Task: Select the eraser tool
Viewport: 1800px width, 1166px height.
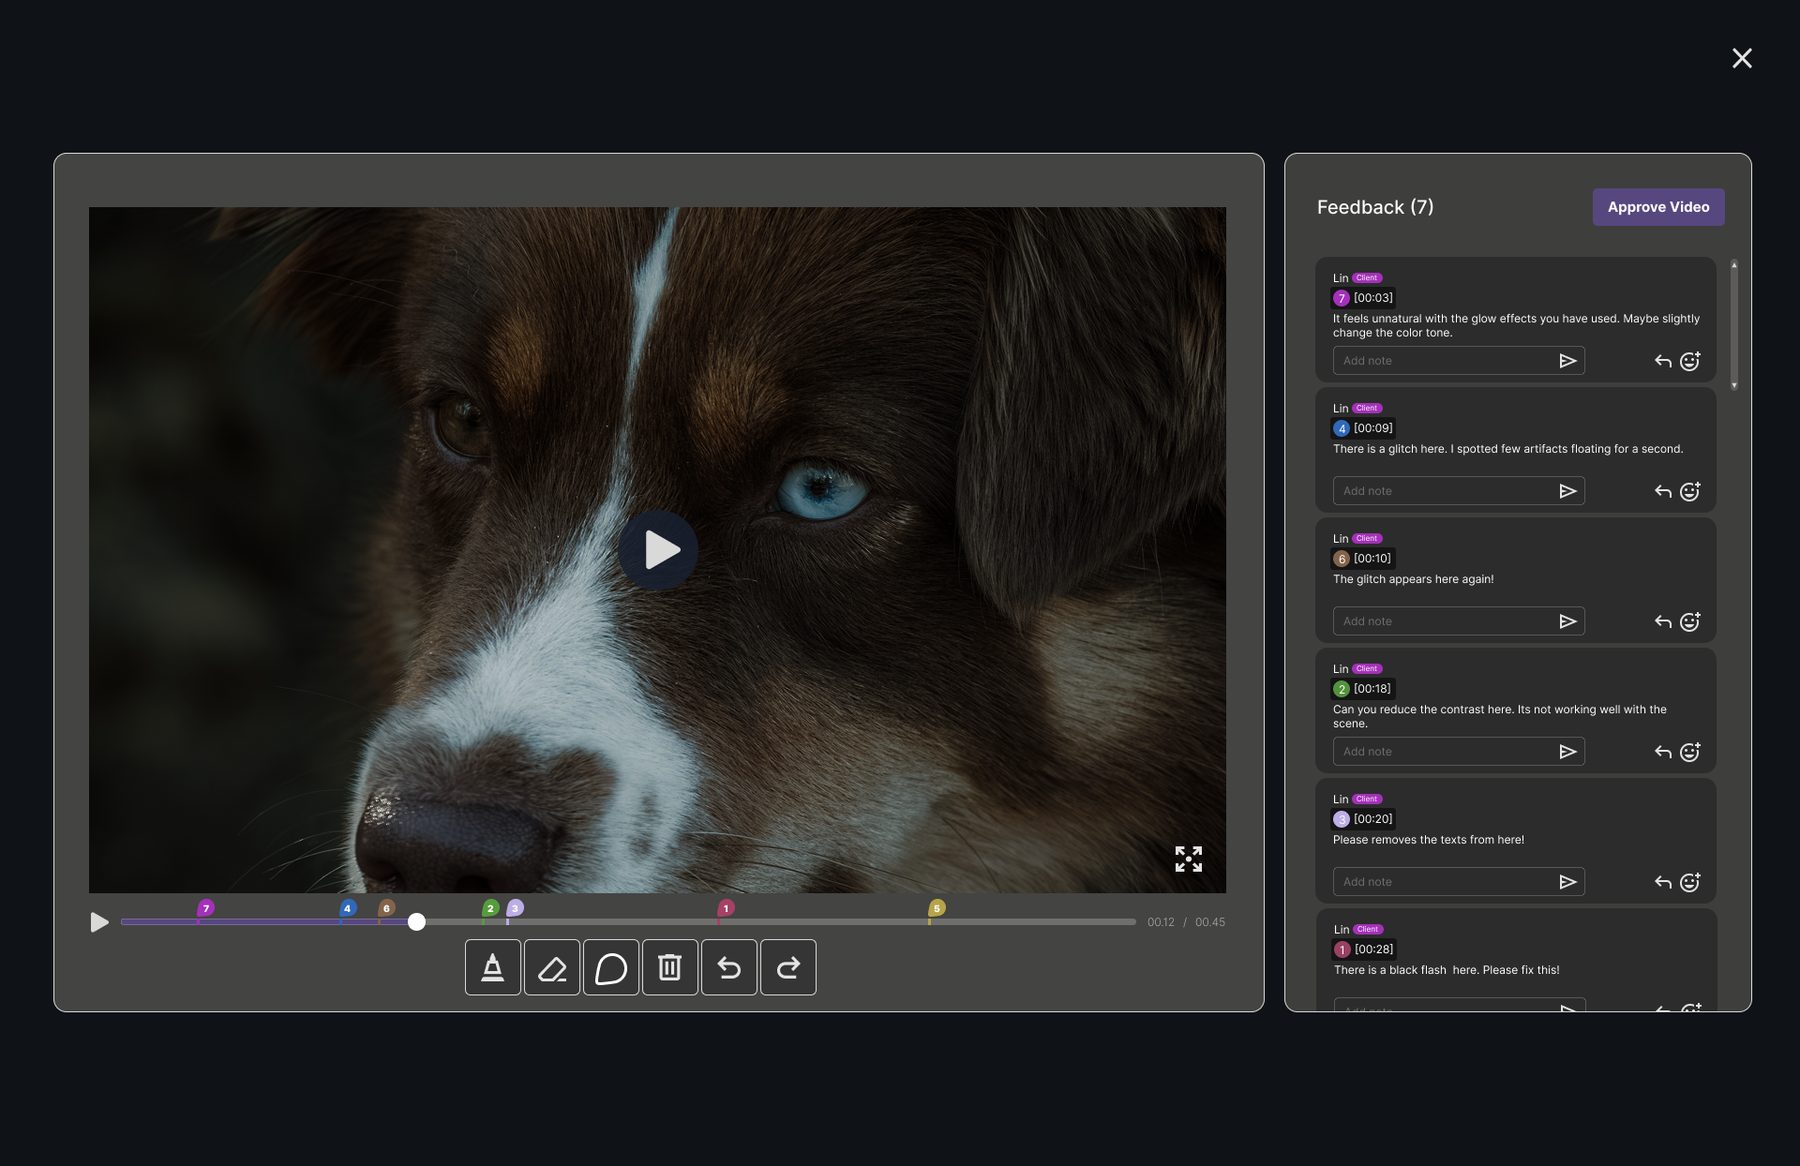Action: click(x=552, y=967)
